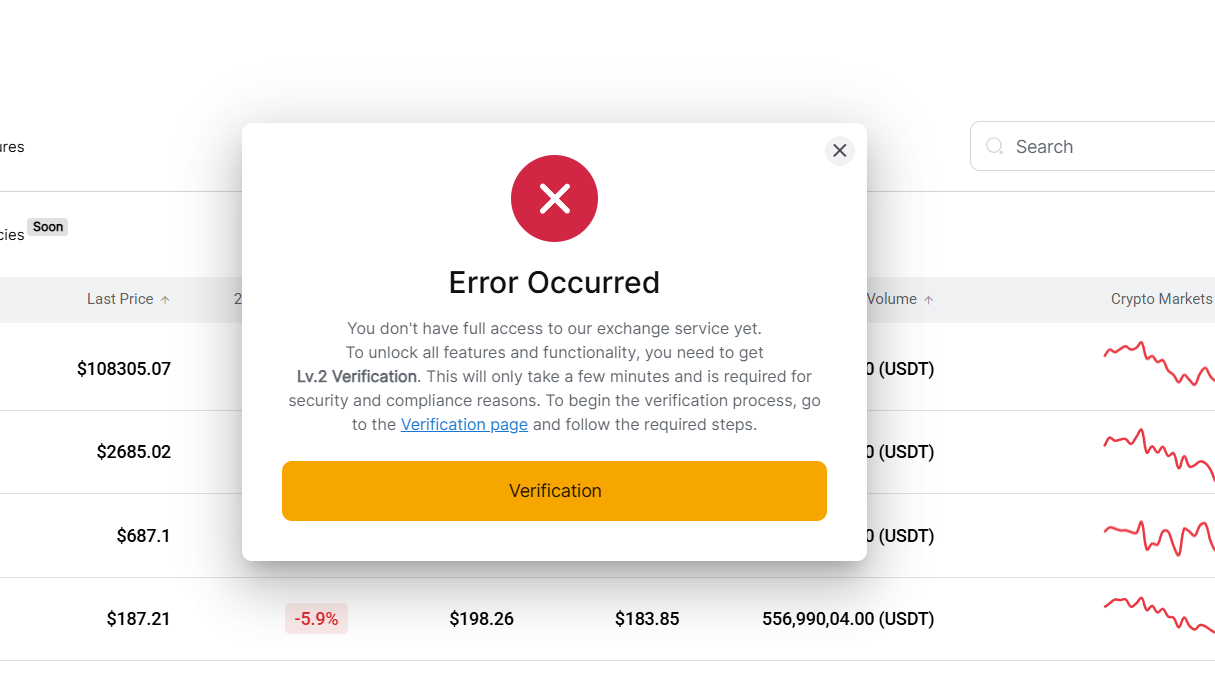Select the $108305.07 last price cell
This screenshot has height=673, width=1215.
[124, 369]
